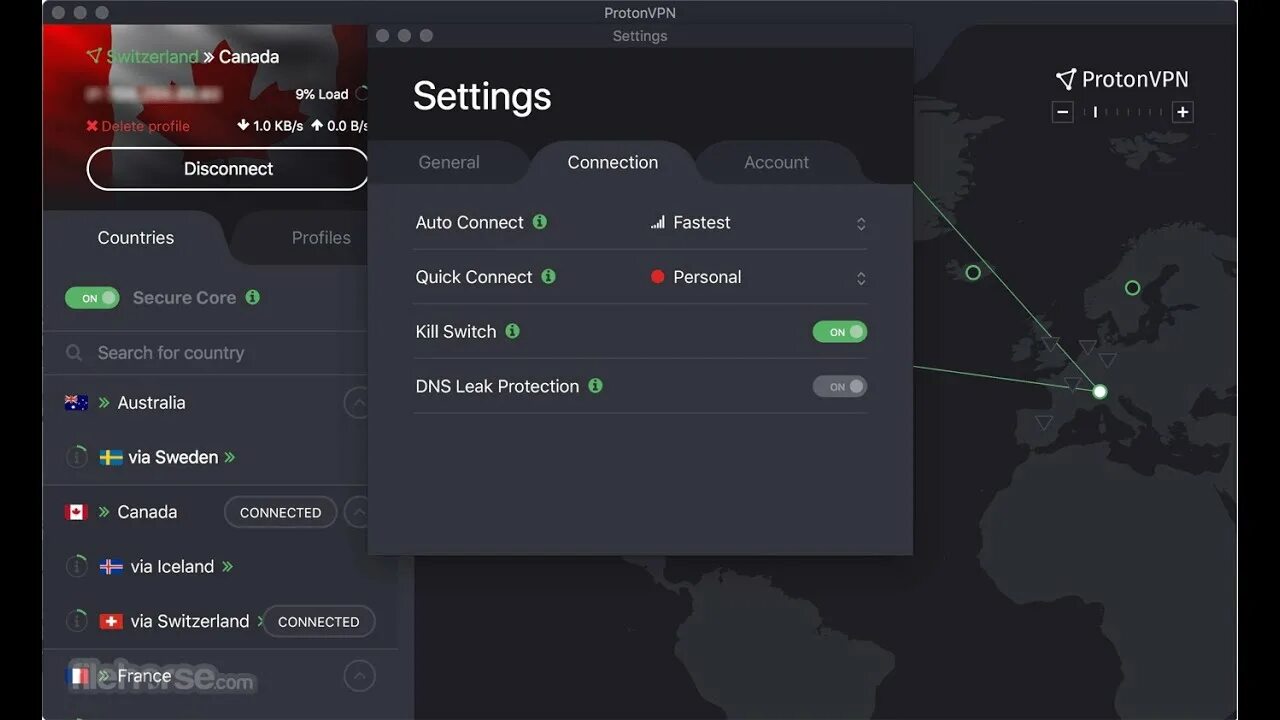Click the double chevron after via Sweden
Screen dimensions: 1280x720
click(x=230, y=457)
